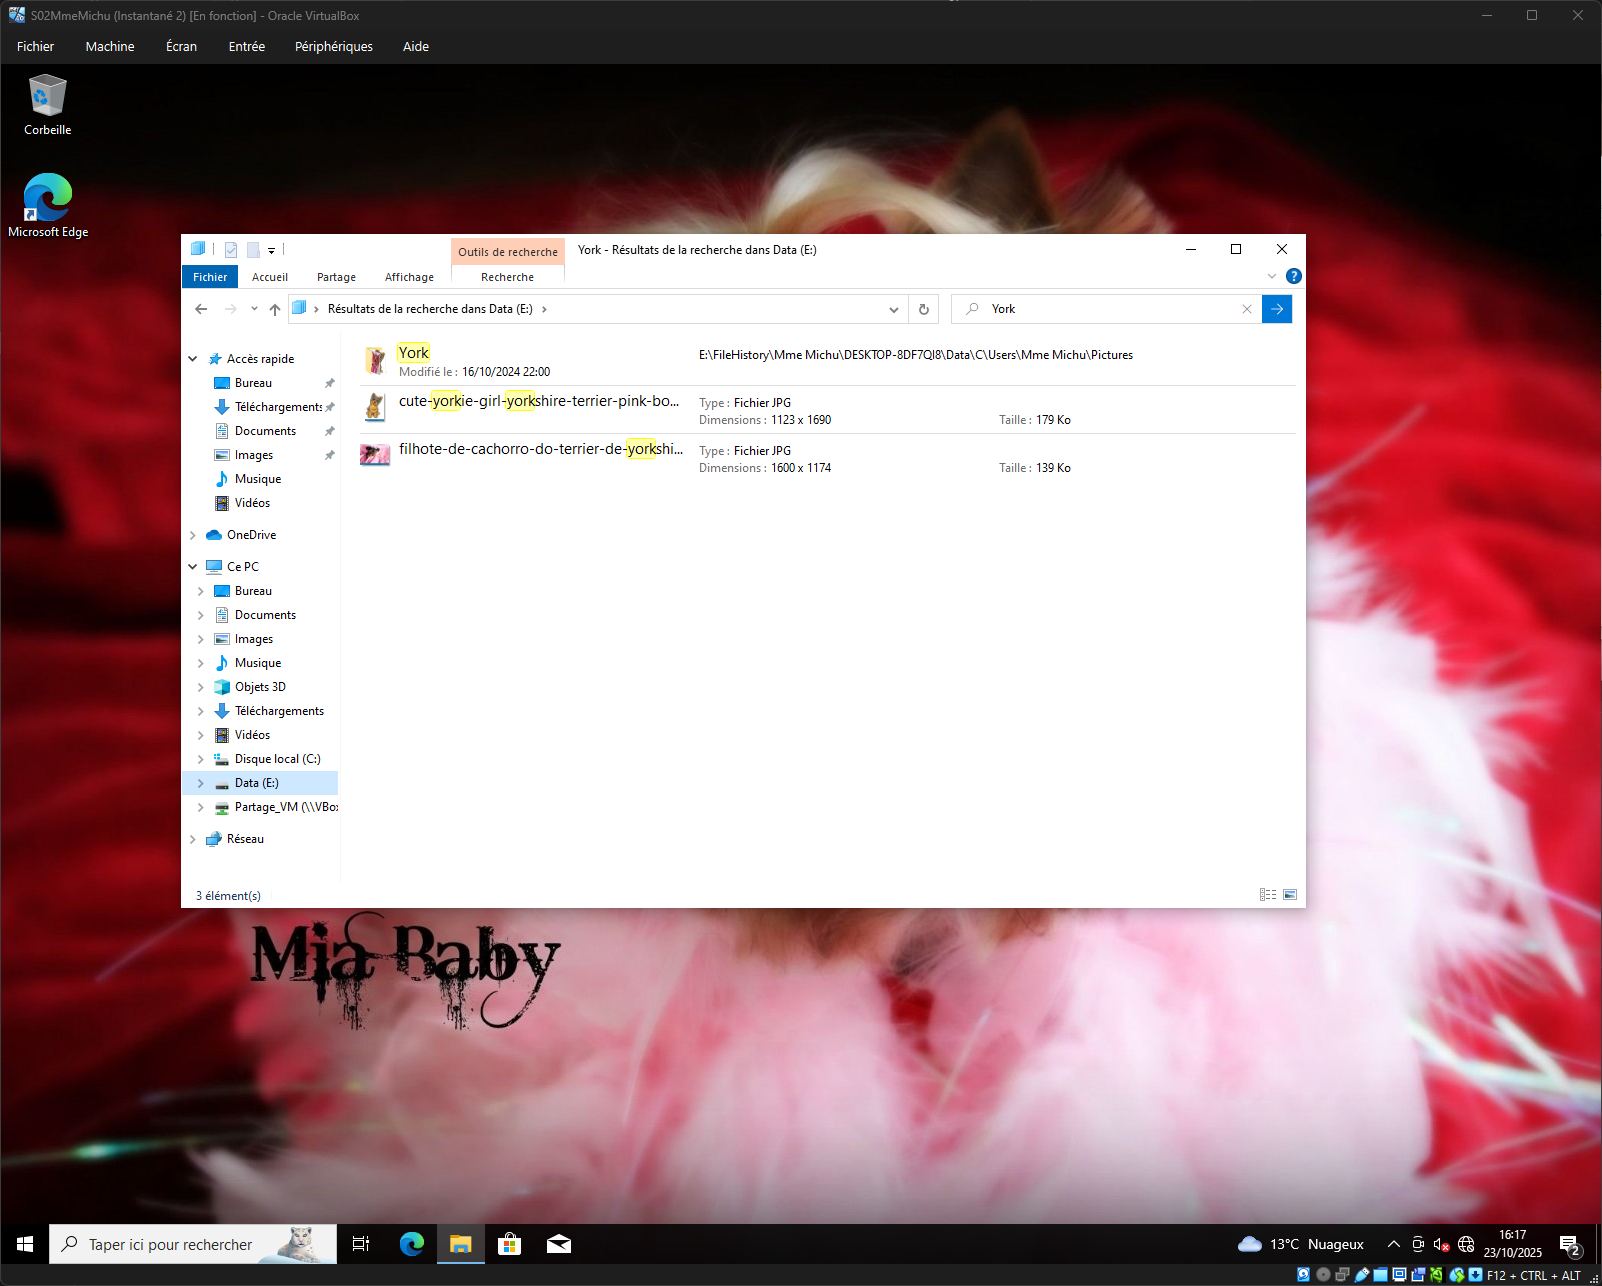Viewport: 1602px width, 1286px height.
Task: Open the Périphériques VirtualBox menu
Action: (x=333, y=46)
